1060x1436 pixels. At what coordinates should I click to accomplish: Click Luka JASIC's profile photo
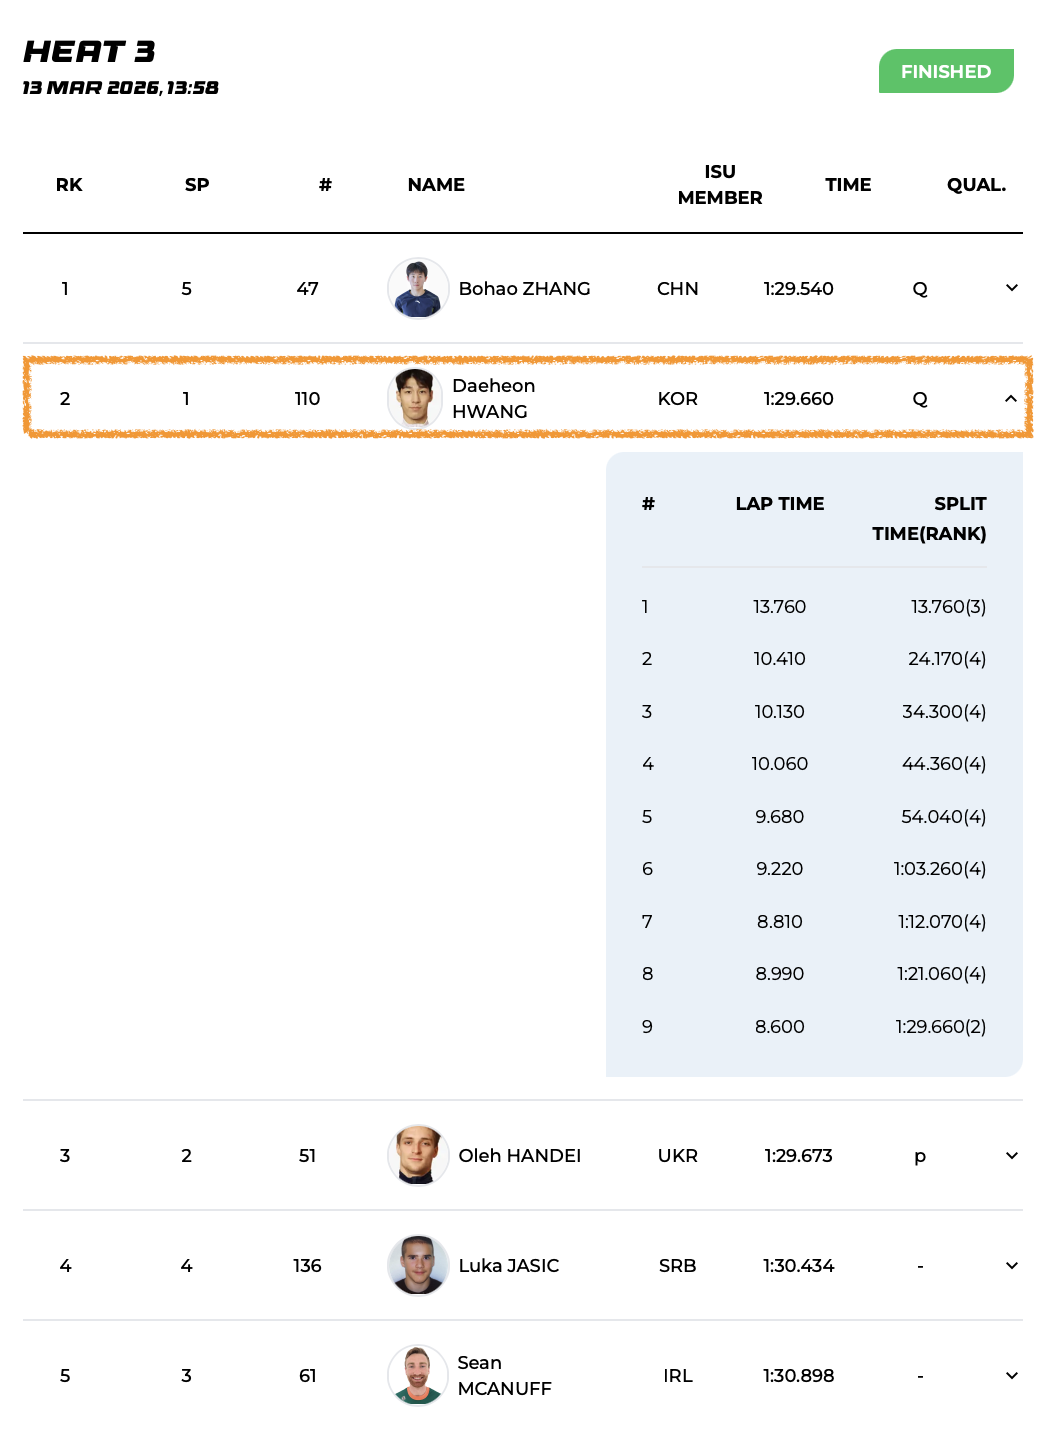(x=417, y=1265)
